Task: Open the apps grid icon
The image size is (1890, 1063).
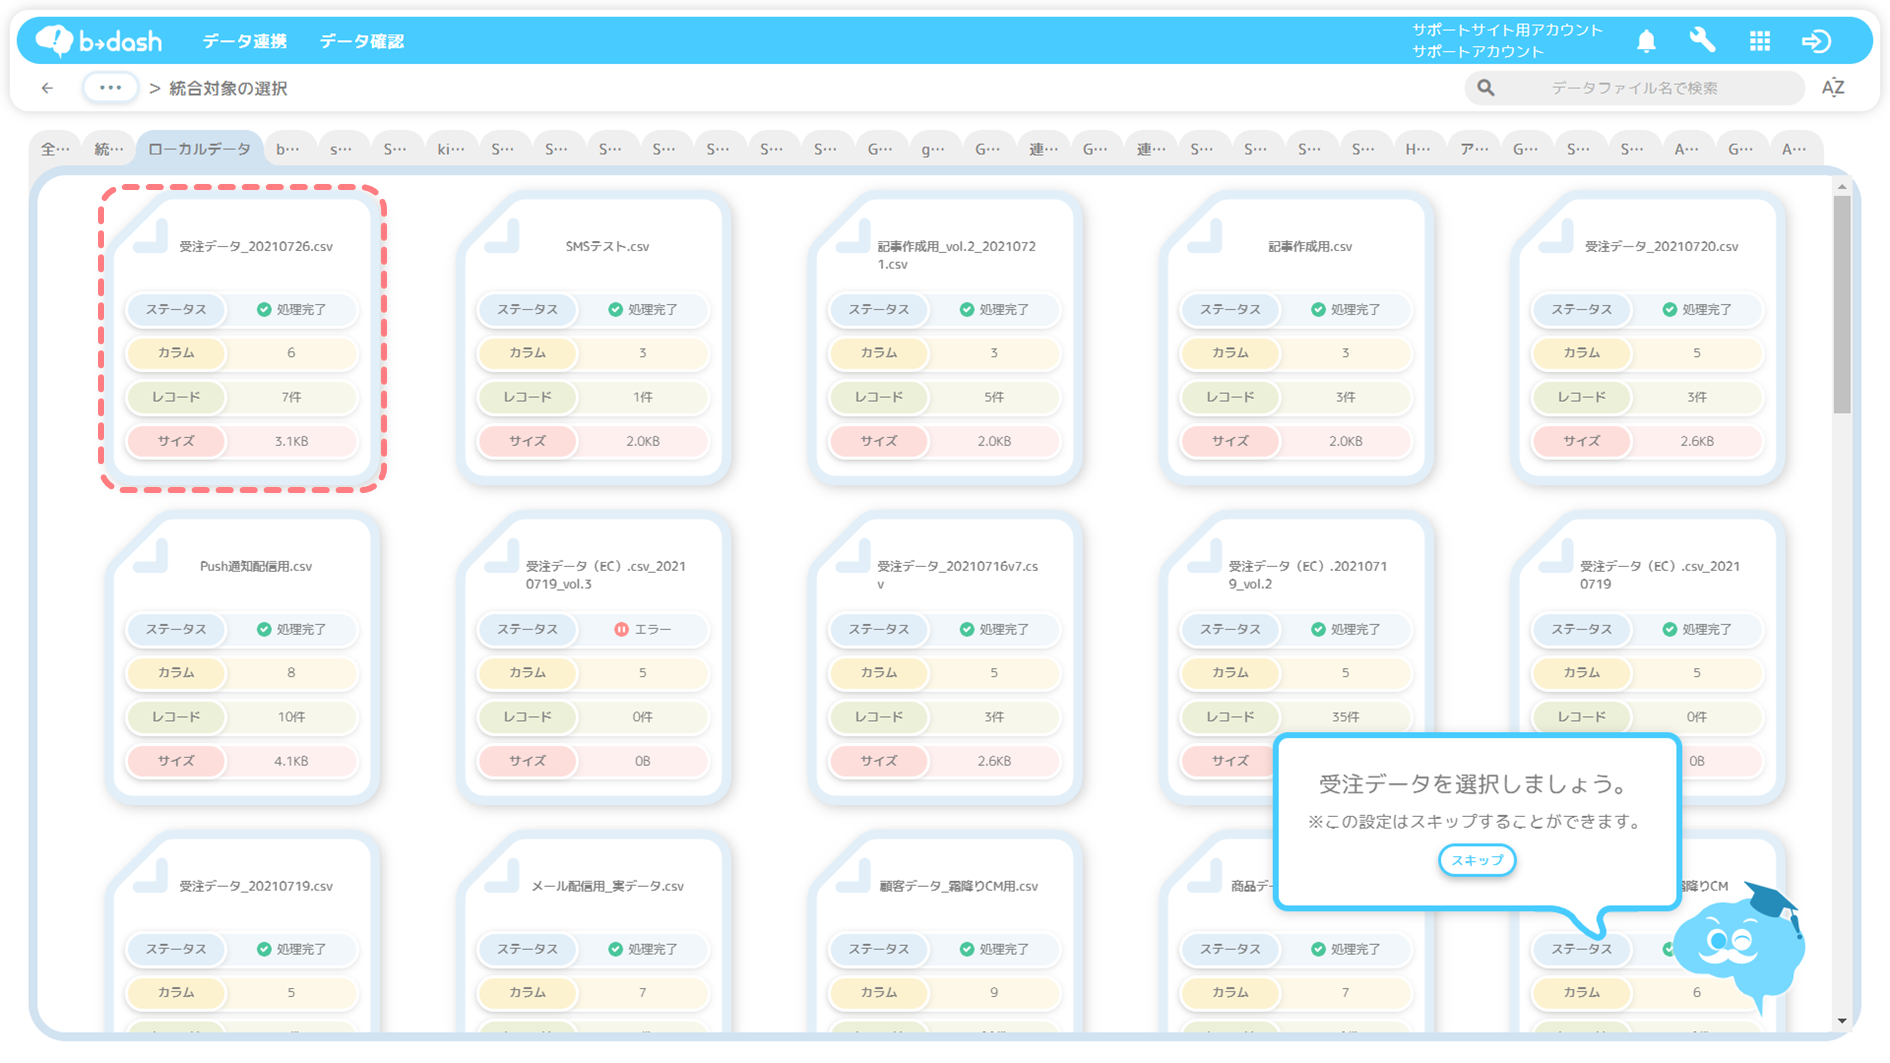Action: point(1760,41)
